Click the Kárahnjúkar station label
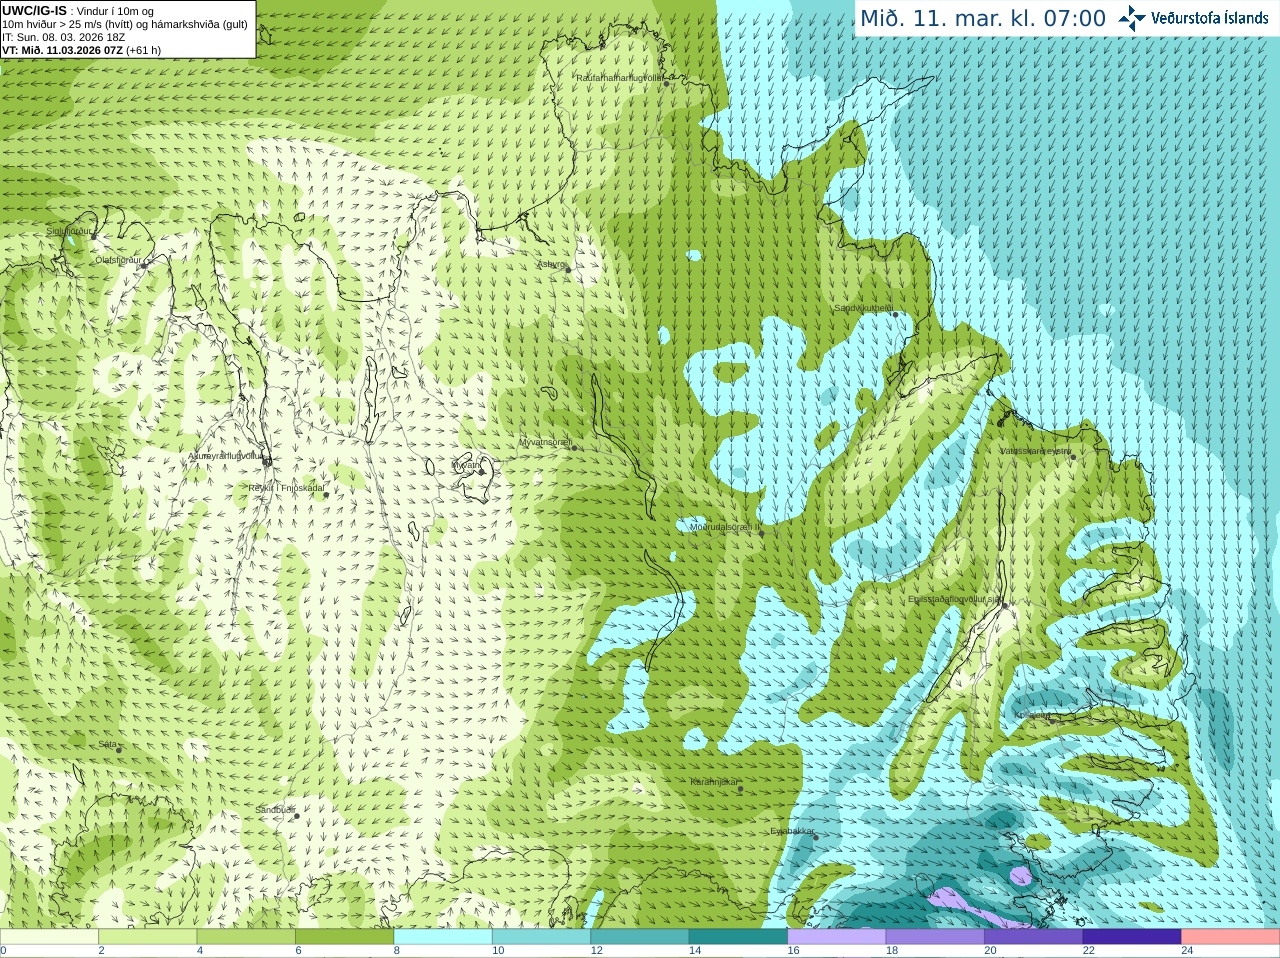The image size is (1280, 958). coord(714,782)
